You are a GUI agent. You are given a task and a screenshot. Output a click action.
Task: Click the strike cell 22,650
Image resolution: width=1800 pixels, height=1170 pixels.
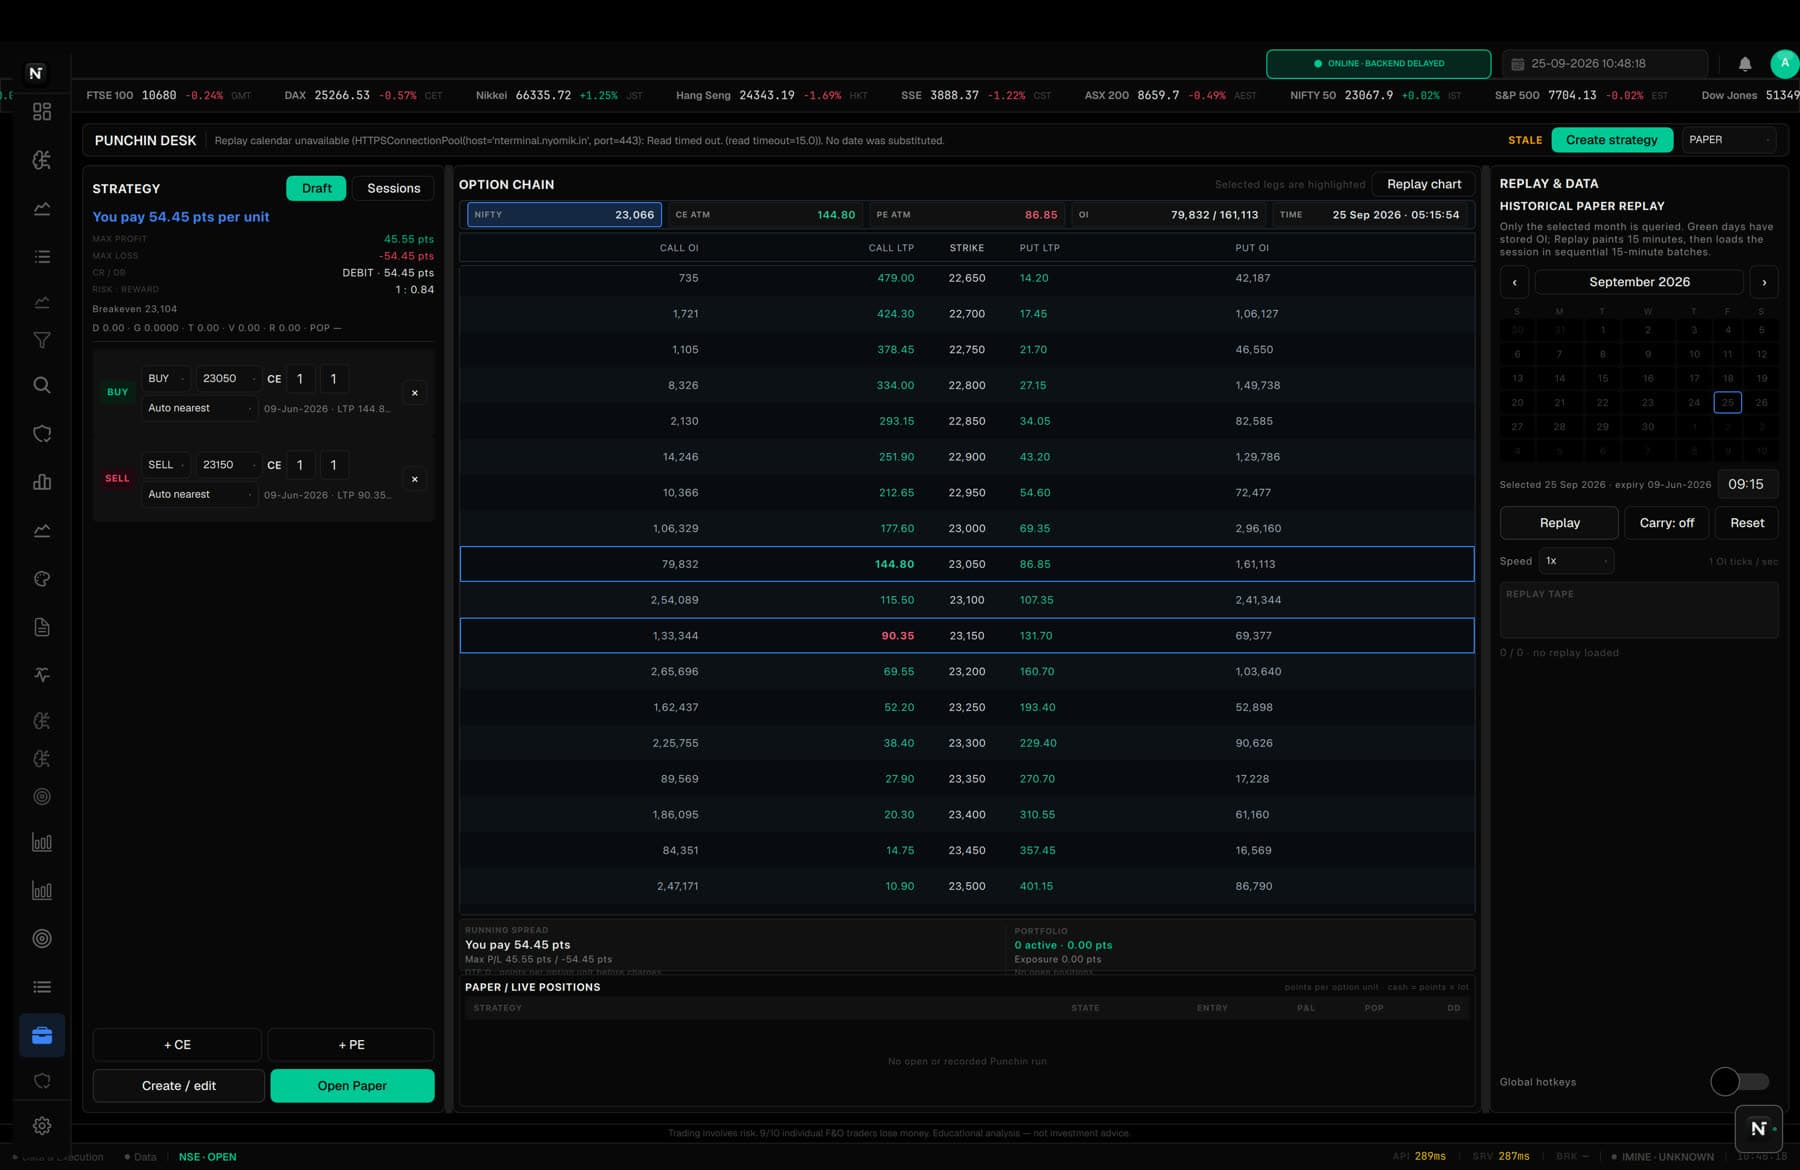coord(967,278)
